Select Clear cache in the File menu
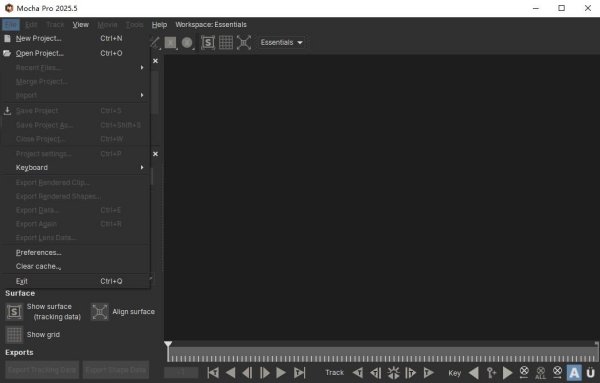This screenshot has width=600, height=383. point(75,266)
